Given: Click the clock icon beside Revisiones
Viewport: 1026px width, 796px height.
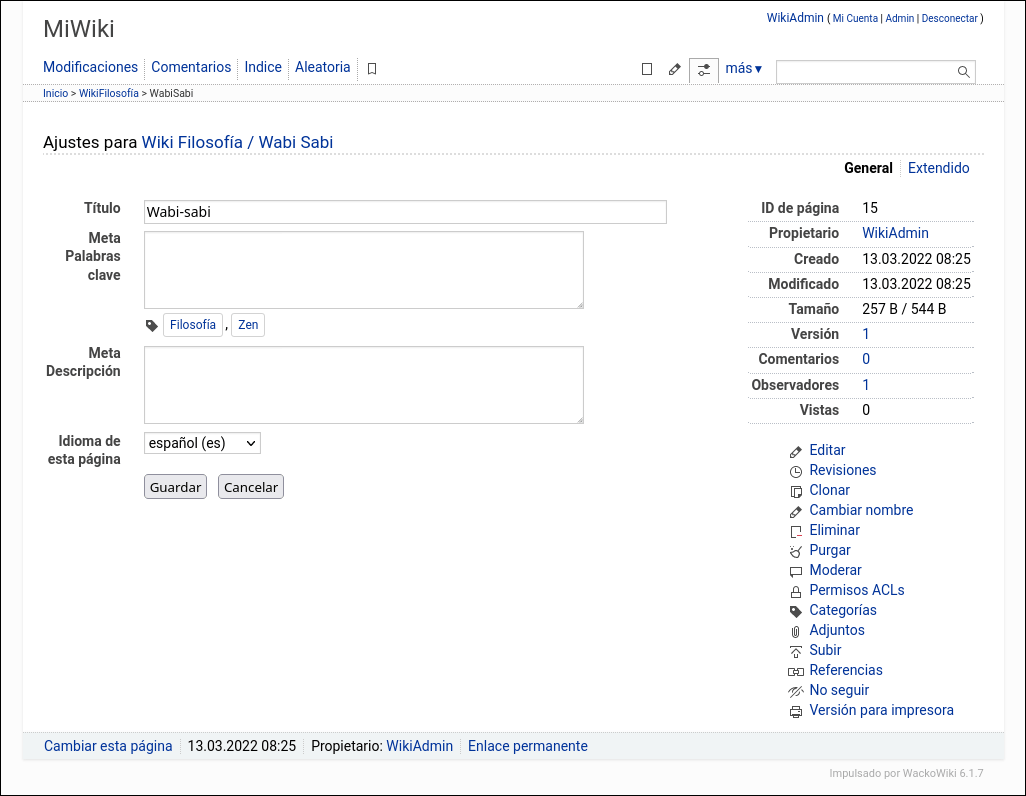Looking at the screenshot, I should point(796,471).
